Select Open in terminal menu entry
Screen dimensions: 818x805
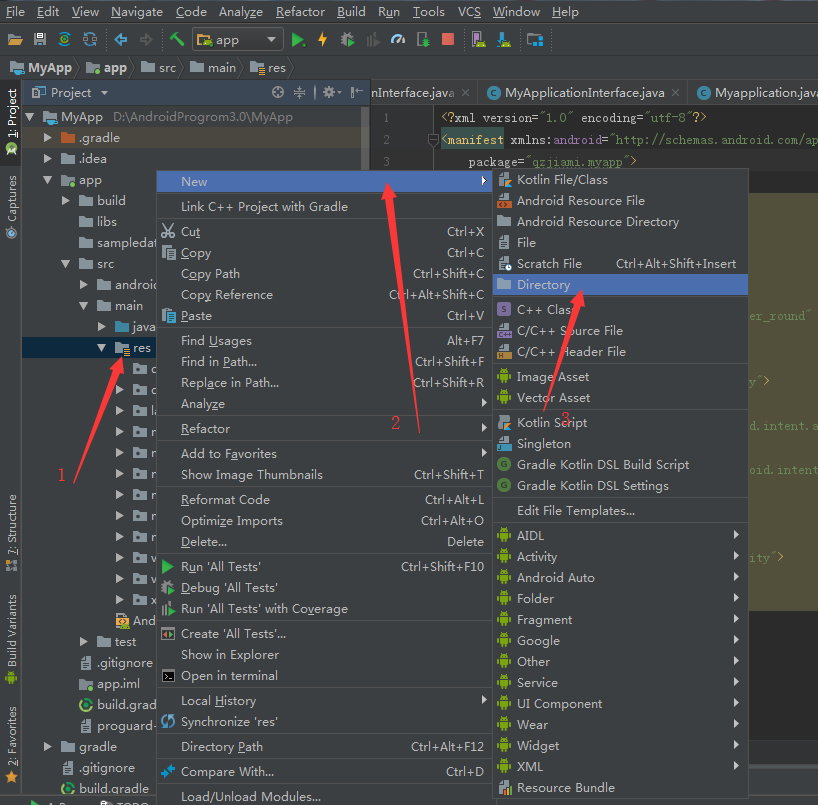click(x=324, y=676)
